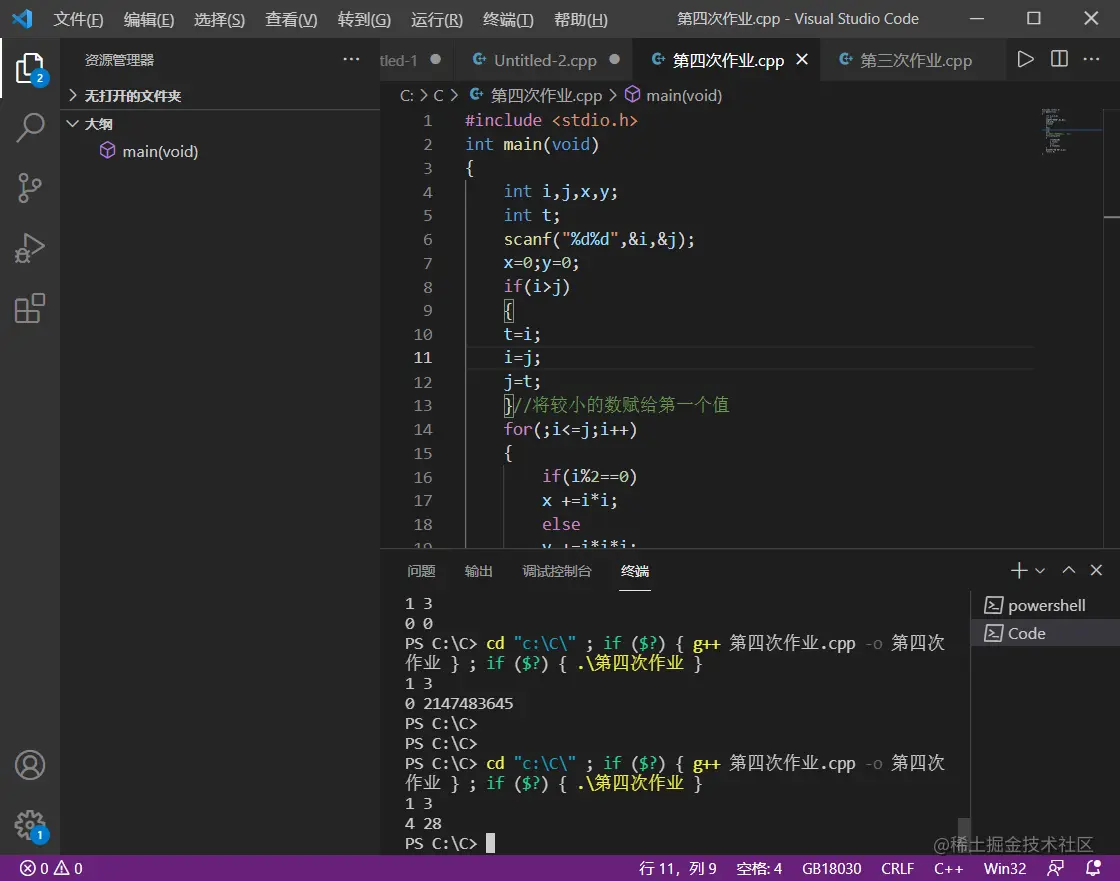Toggle maximize terminal panel size chevron

(x=1068, y=571)
